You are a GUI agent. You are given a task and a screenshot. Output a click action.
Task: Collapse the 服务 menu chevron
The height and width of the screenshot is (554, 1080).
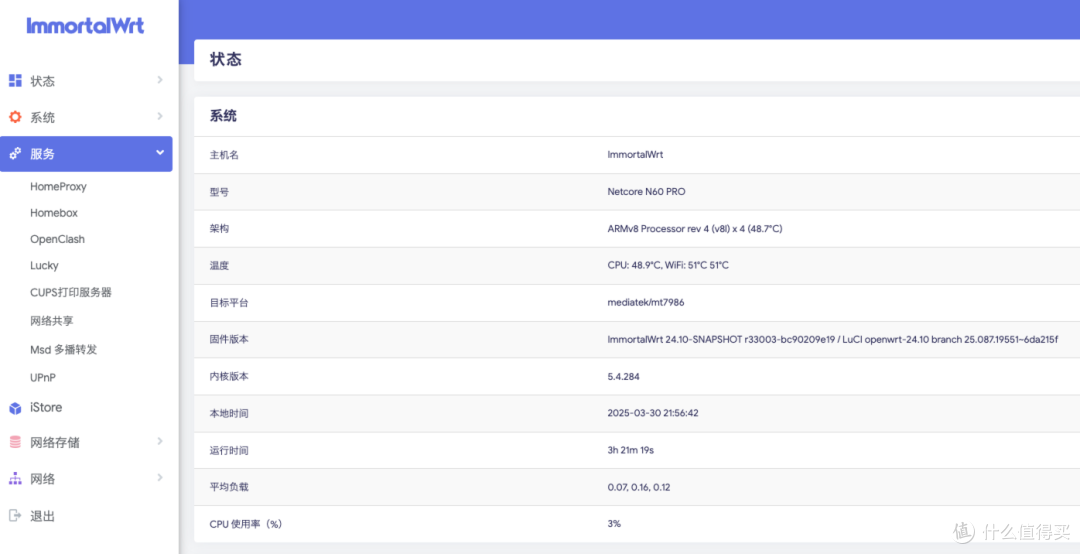(x=160, y=153)
